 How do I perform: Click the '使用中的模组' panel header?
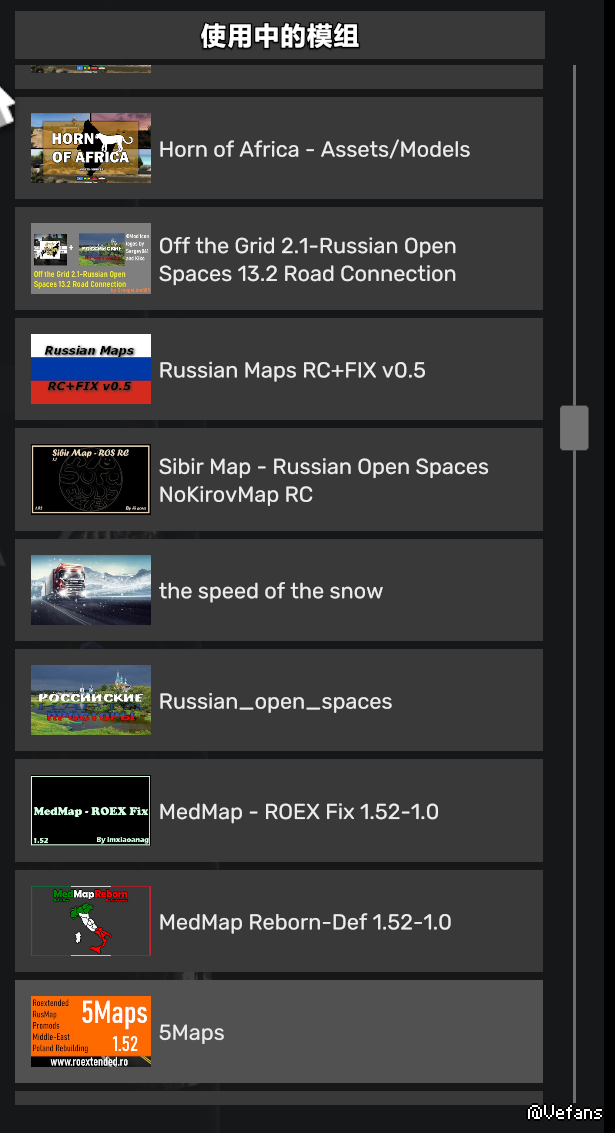click(279, 36)
